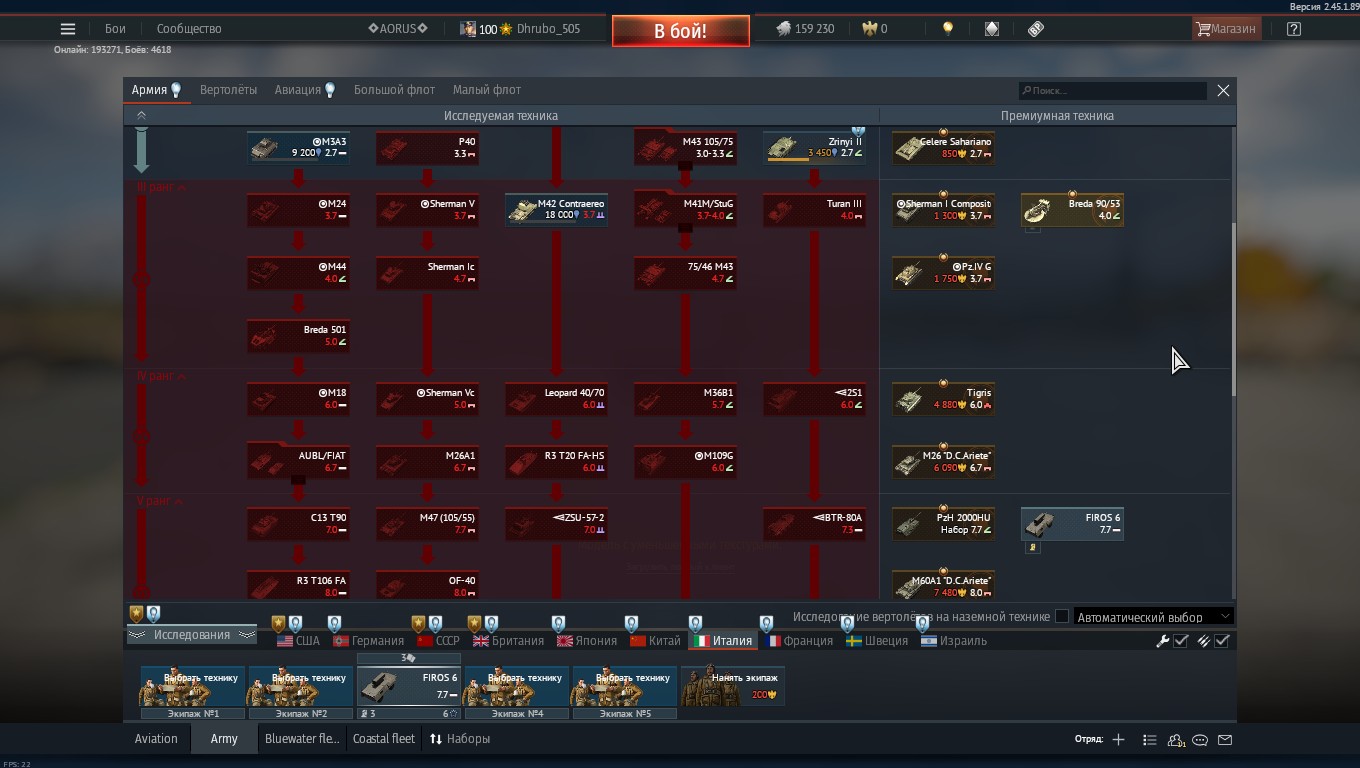Select Израиль nation tab
Viewport: 1360px width, 768px height.
(x=954, y=641)
